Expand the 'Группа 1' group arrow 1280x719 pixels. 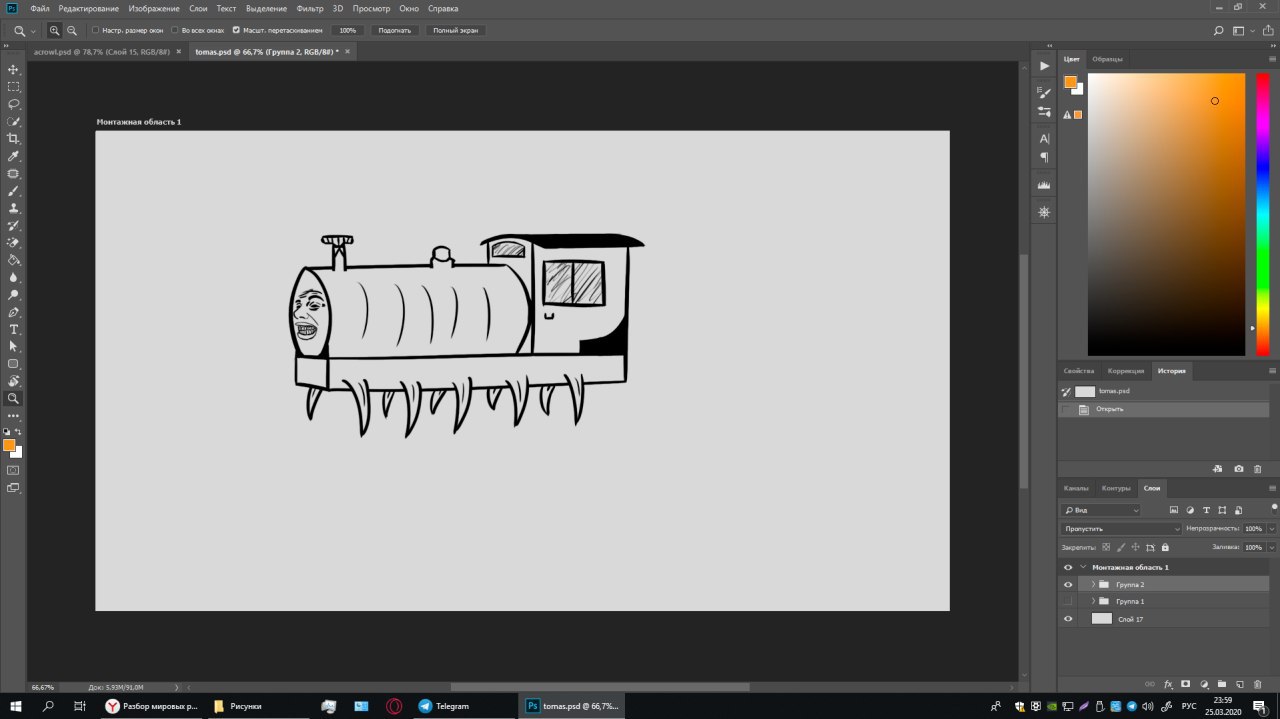[x=1093, y=601]
